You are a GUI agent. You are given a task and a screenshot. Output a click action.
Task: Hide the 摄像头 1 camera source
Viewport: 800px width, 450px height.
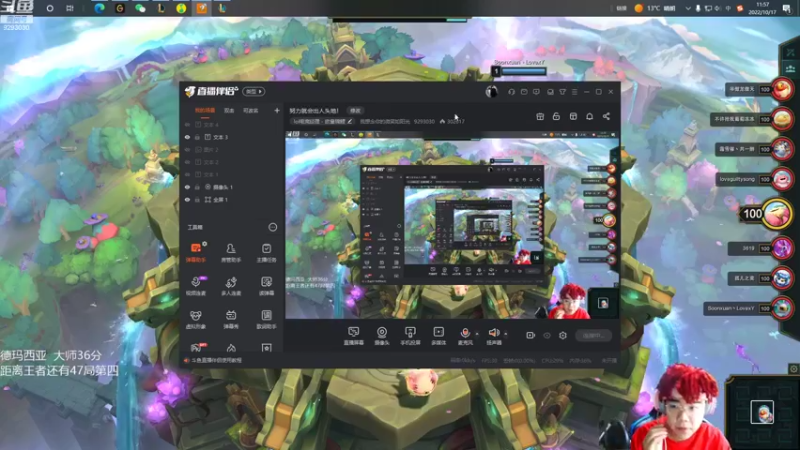click(x=187, y=187)
